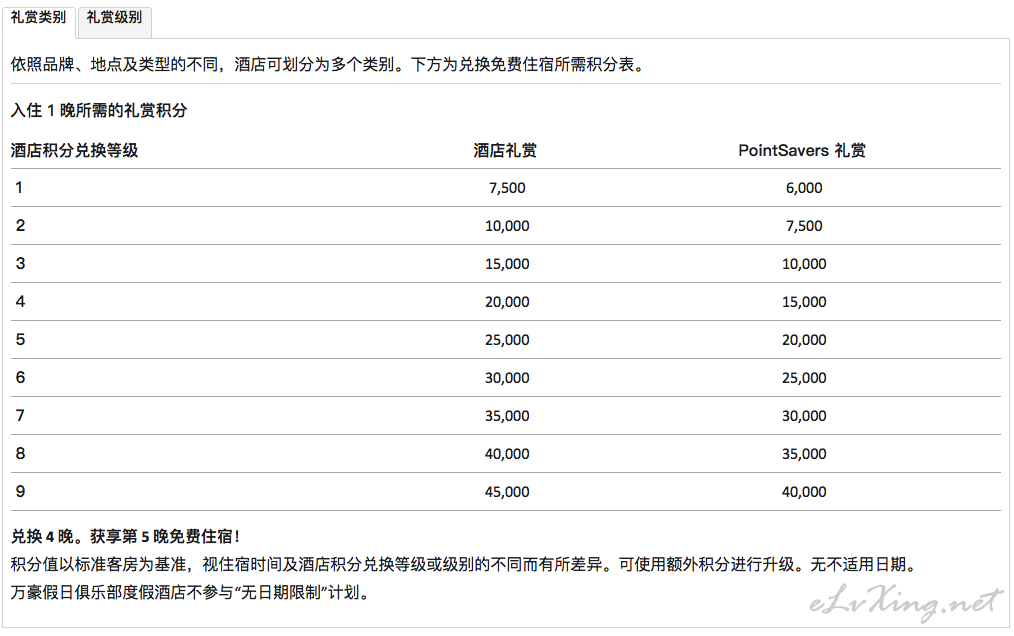Click PointSavers value 7,500 in row 2
The image size is (1014, 636).
[x=804, y=226]
